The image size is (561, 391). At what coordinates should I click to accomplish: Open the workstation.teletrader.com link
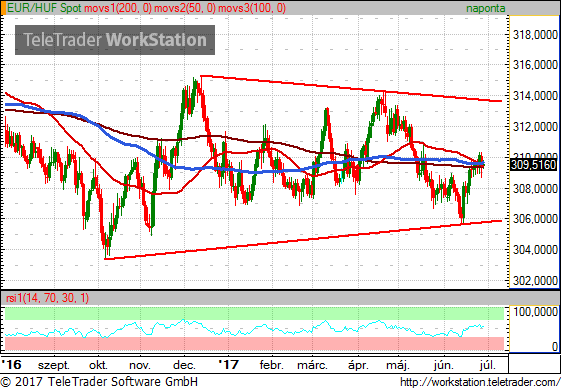(479, 382)
